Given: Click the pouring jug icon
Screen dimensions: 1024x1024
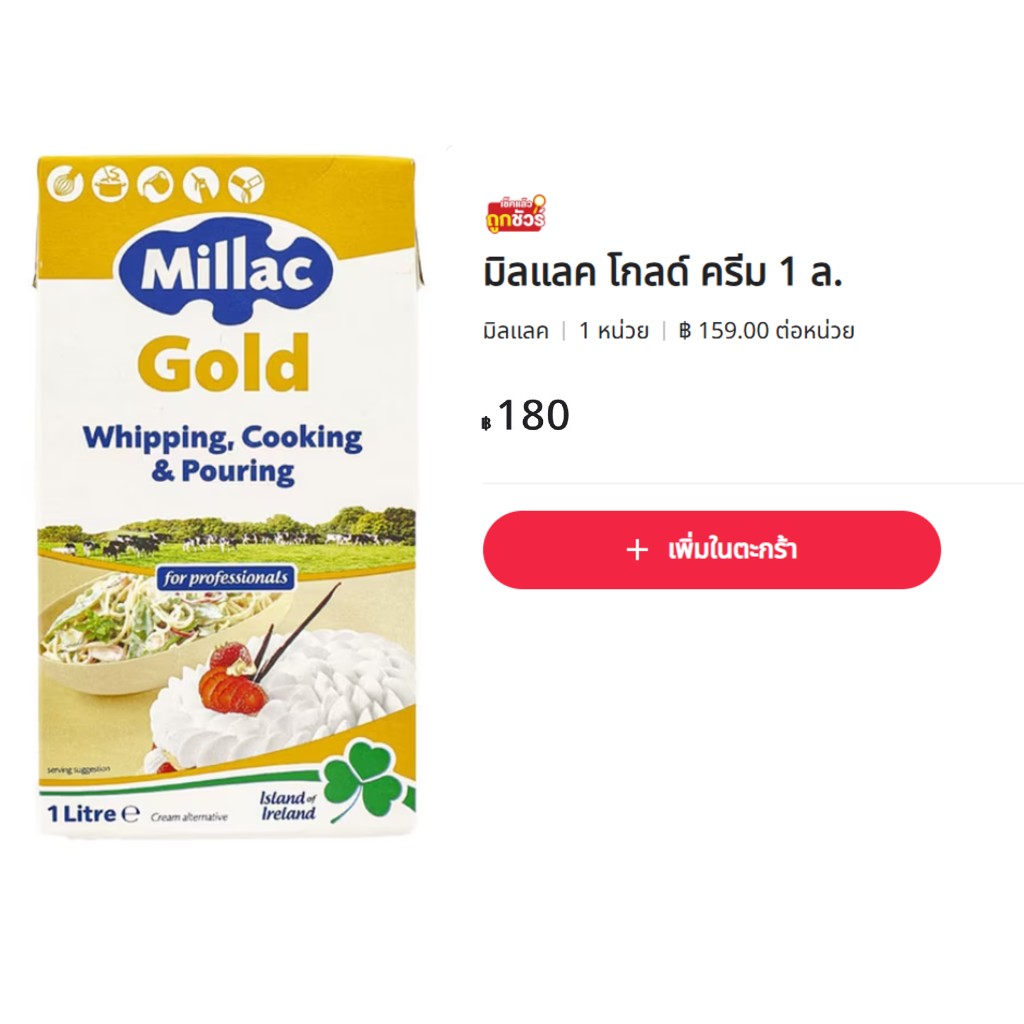Looking at the screenshot, I should click(x=155, y=184).
